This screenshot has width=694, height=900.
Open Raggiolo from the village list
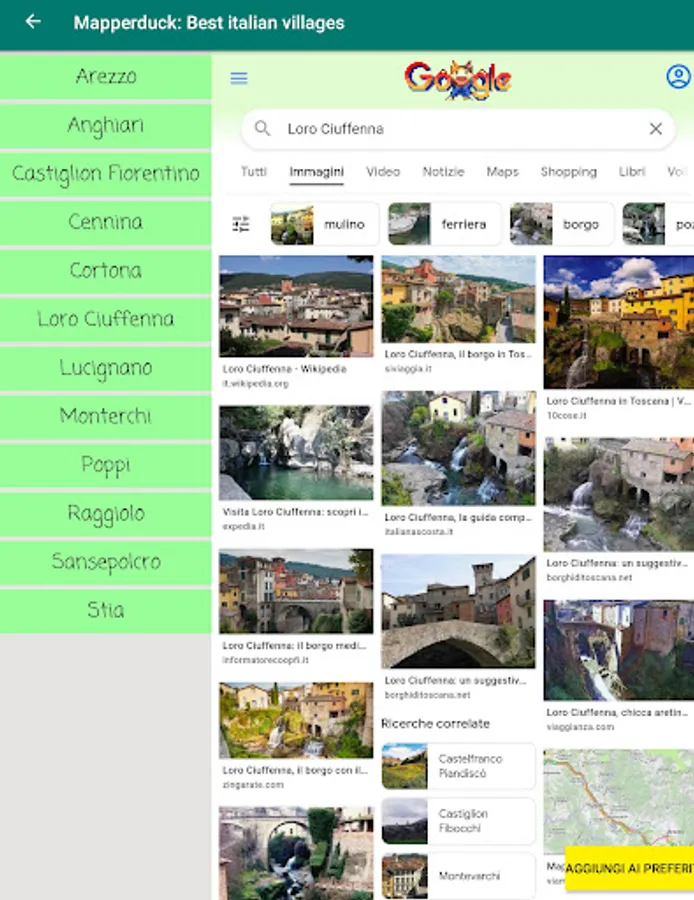[106, 513]
